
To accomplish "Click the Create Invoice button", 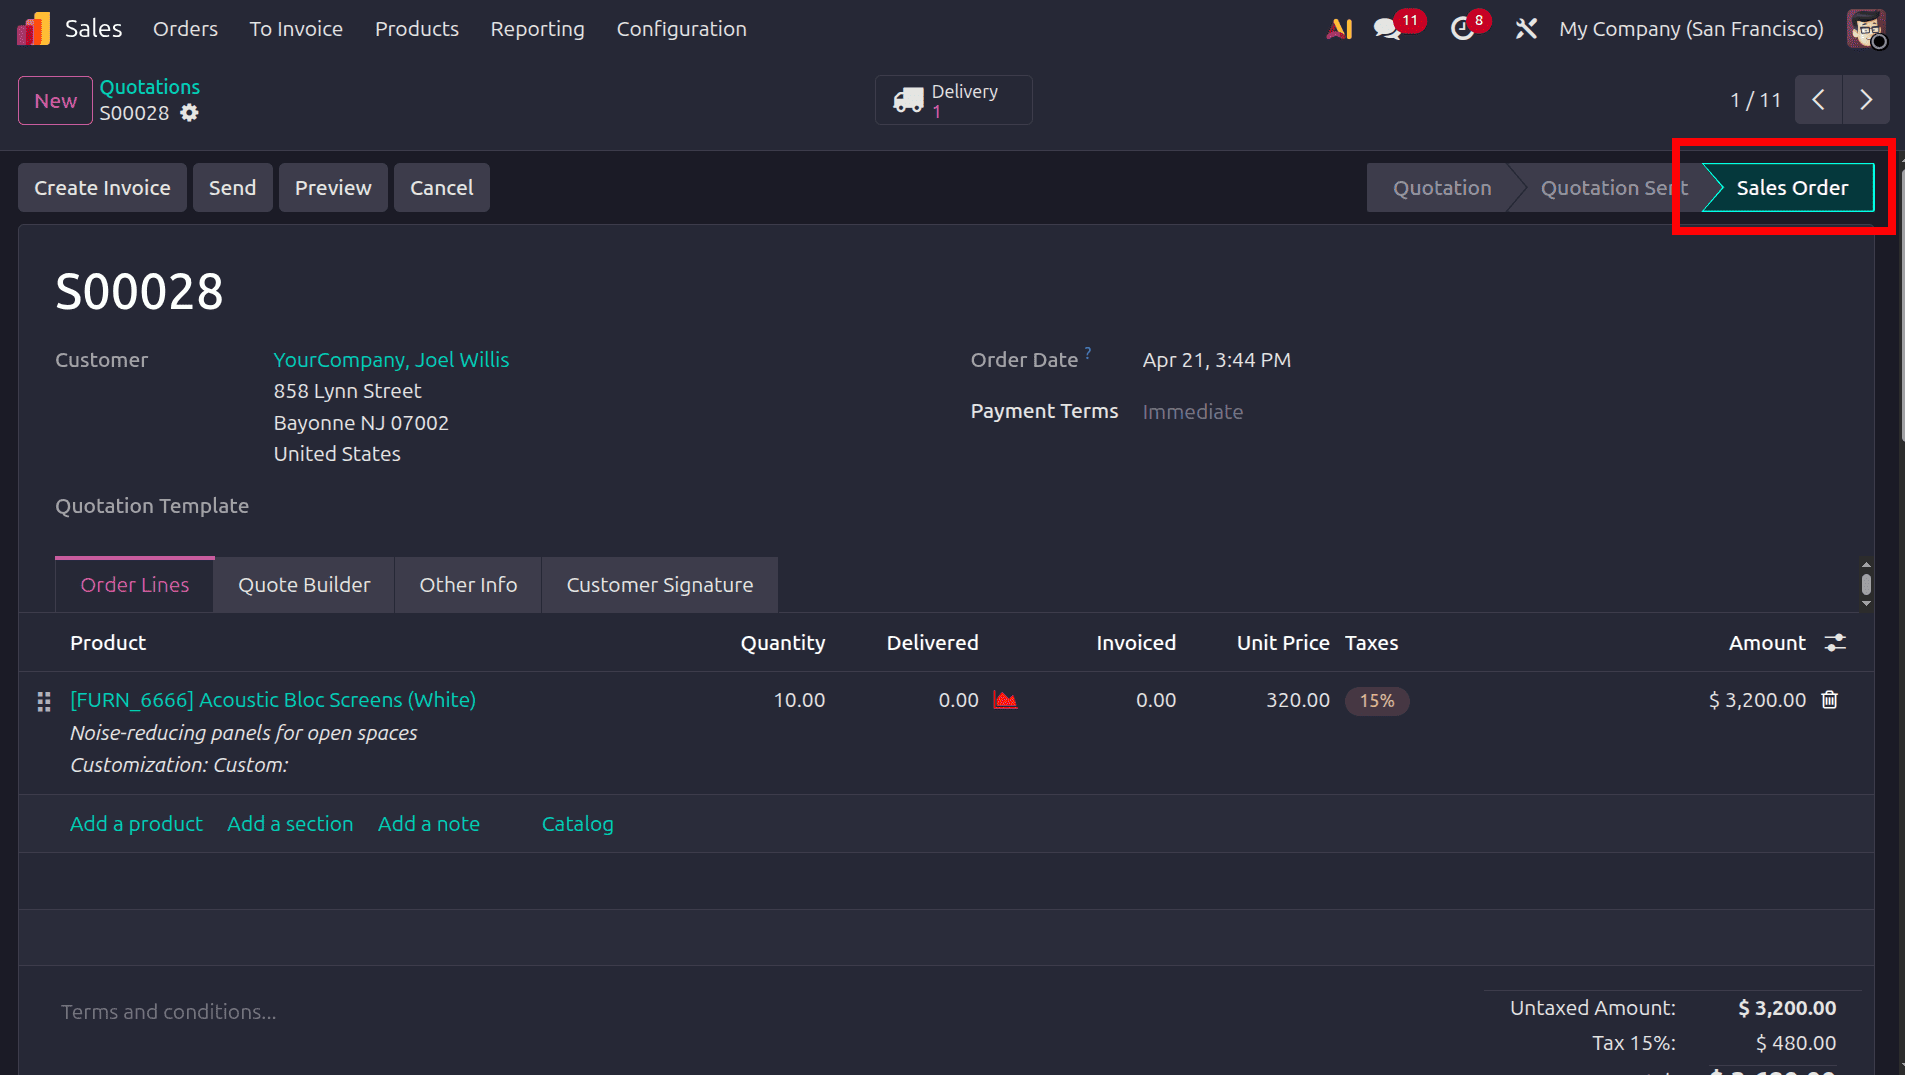I will point(101,187).
